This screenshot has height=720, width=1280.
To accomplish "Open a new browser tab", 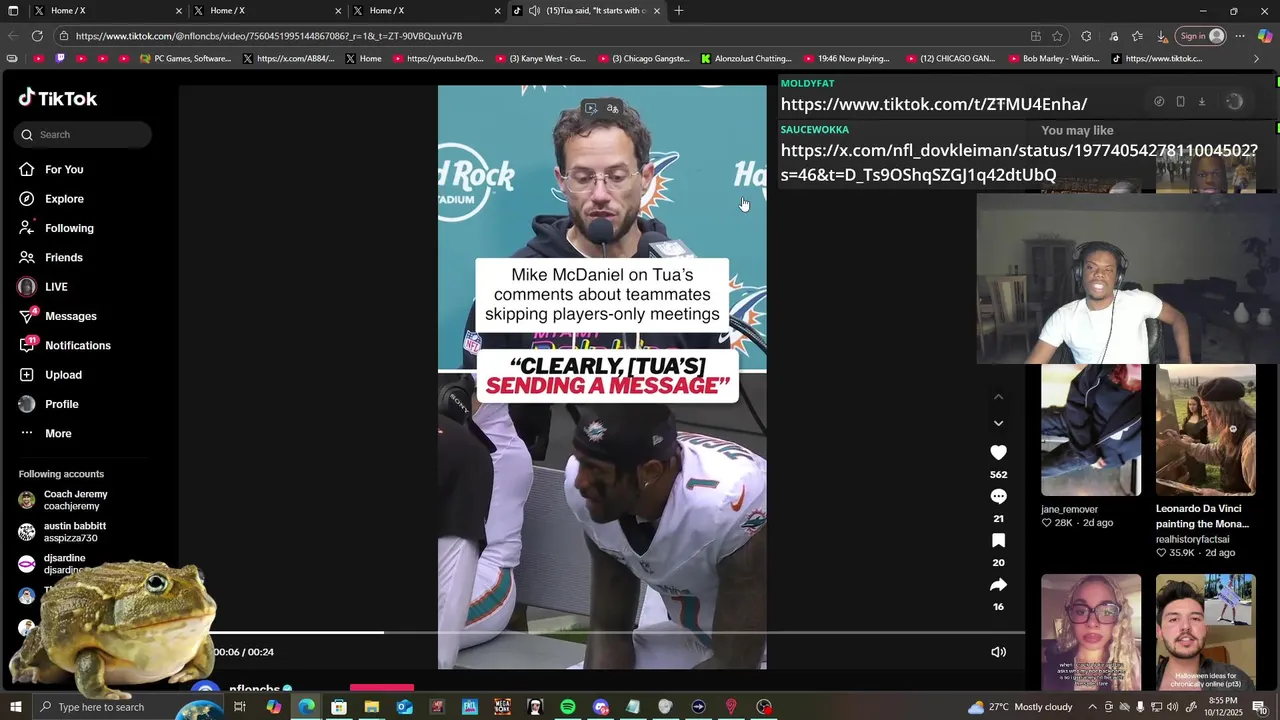I will [x=679, y=11].
